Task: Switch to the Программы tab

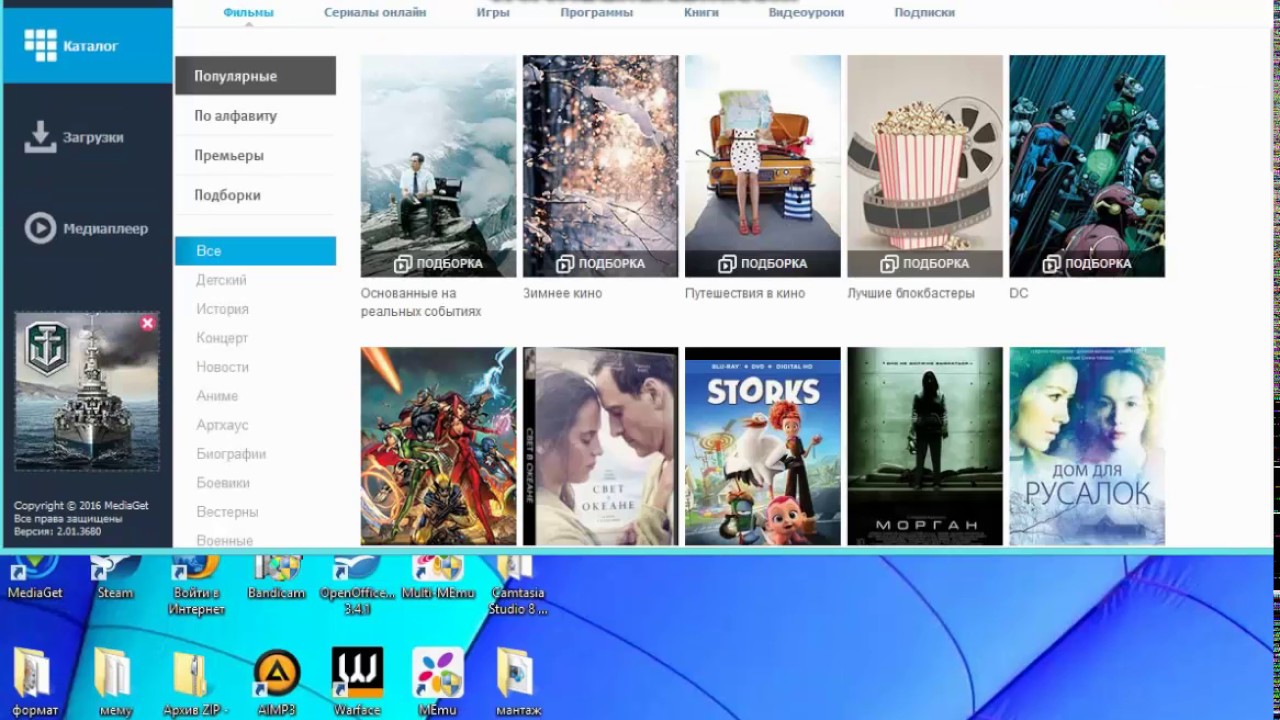Action: [597, 13]
